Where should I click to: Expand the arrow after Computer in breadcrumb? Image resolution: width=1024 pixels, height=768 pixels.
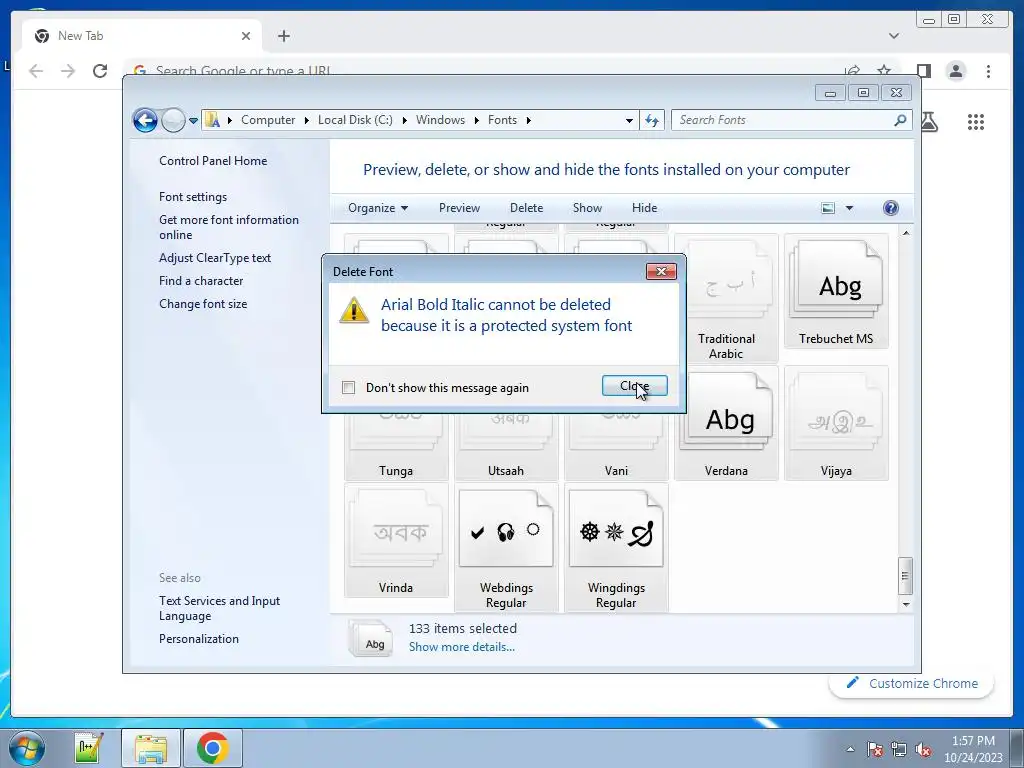click(307, 120)
